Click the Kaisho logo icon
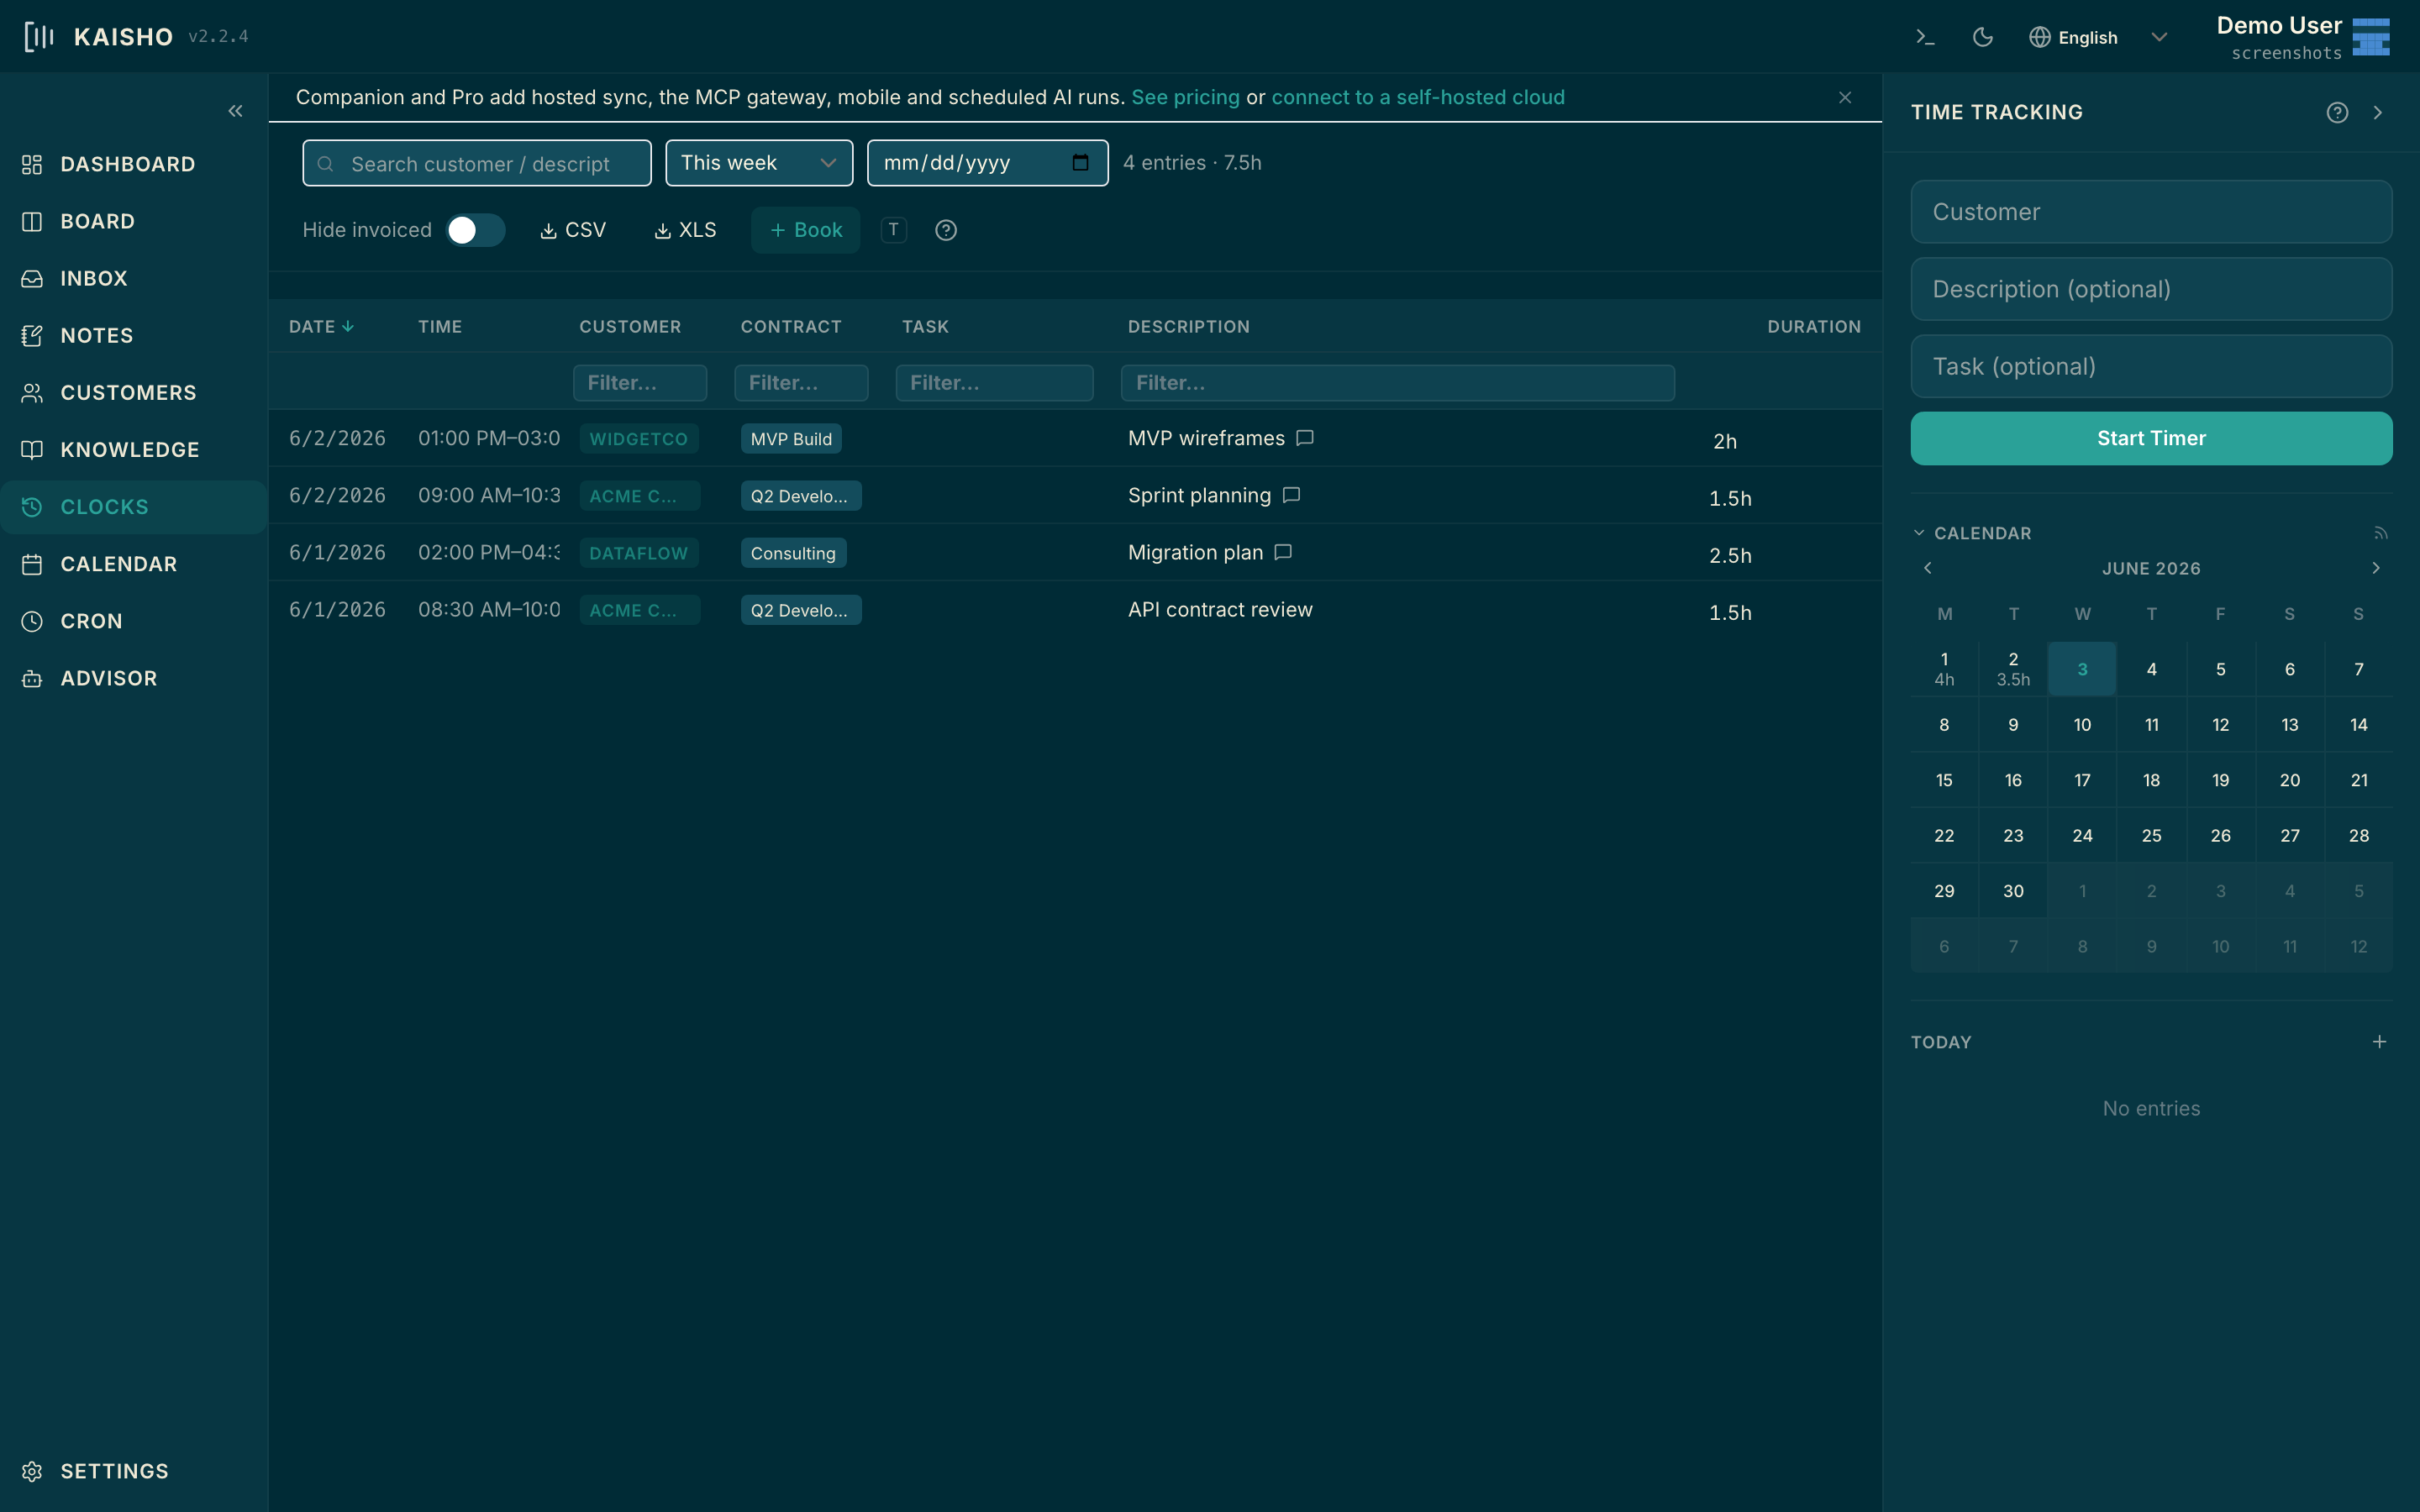This screenshot has width=2420, height=1512. point(39,37)
